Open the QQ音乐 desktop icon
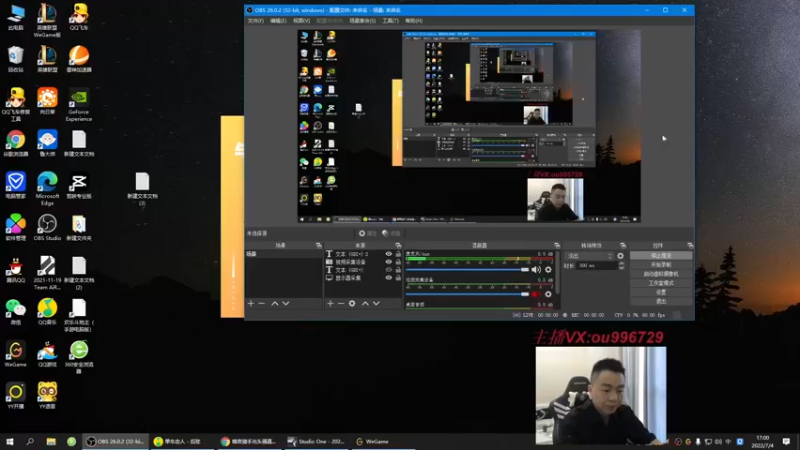Screen dimensions: 800x450 [x=47, y=312]
